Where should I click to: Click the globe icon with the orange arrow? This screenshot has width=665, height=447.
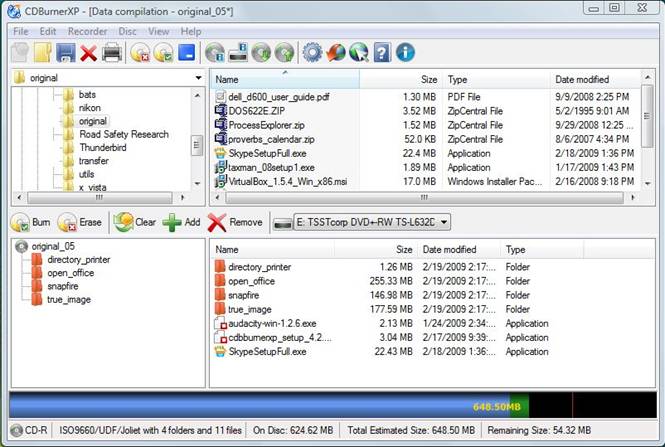(x=336, y=53)
